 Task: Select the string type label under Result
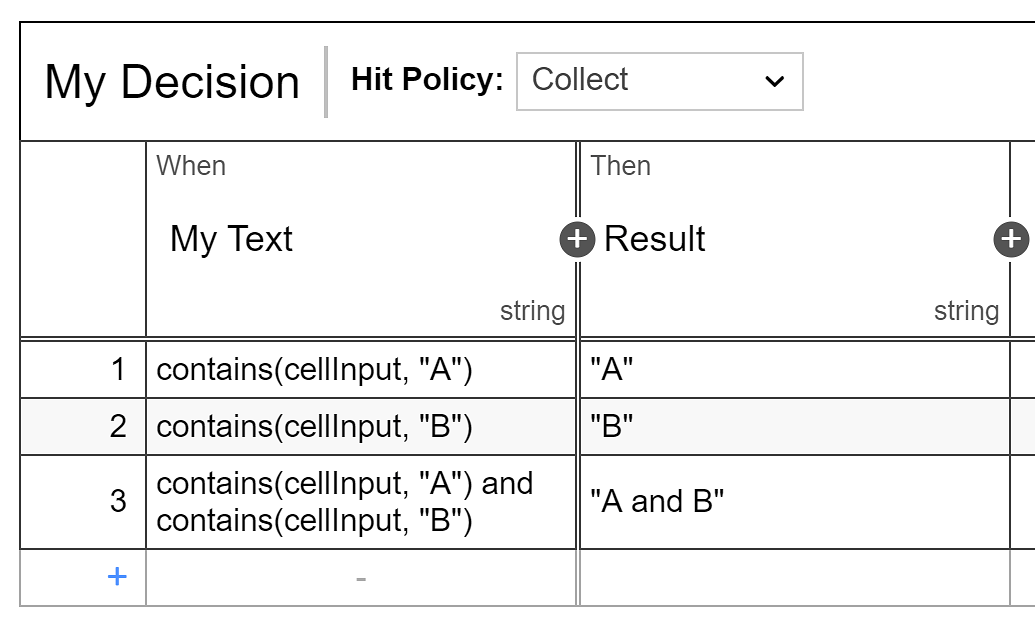[x=967, y=311]
